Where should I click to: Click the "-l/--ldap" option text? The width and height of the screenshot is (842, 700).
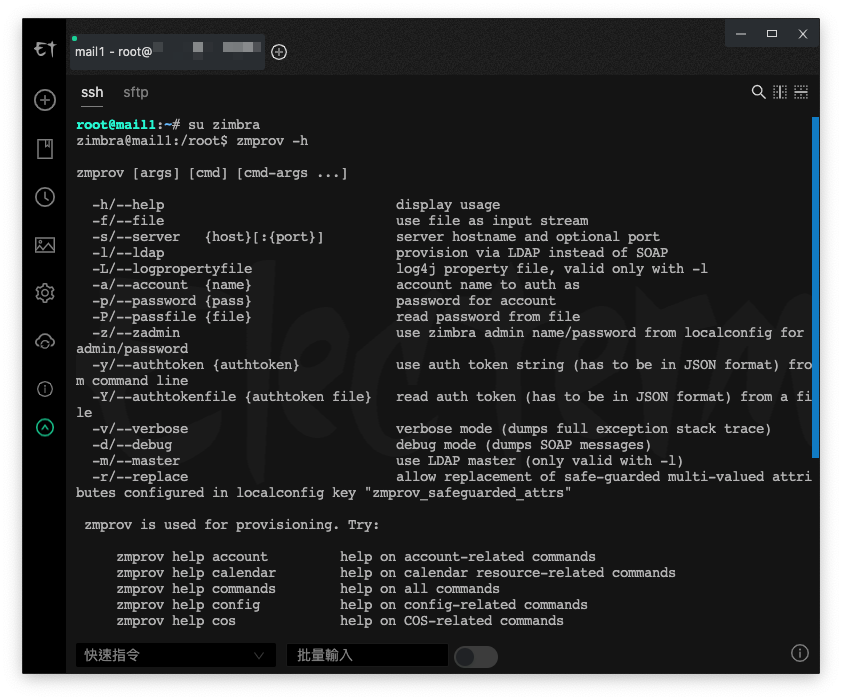tap(128, 253)
